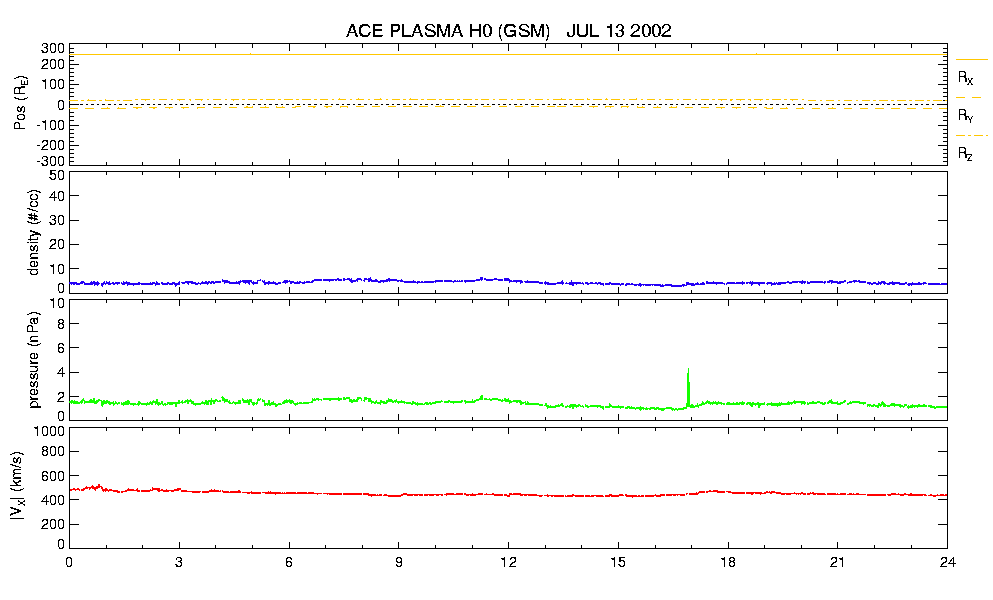Click the 300 tick on position axis
Viewport: 993px width, 600px height.
click(x=53, y=48)
